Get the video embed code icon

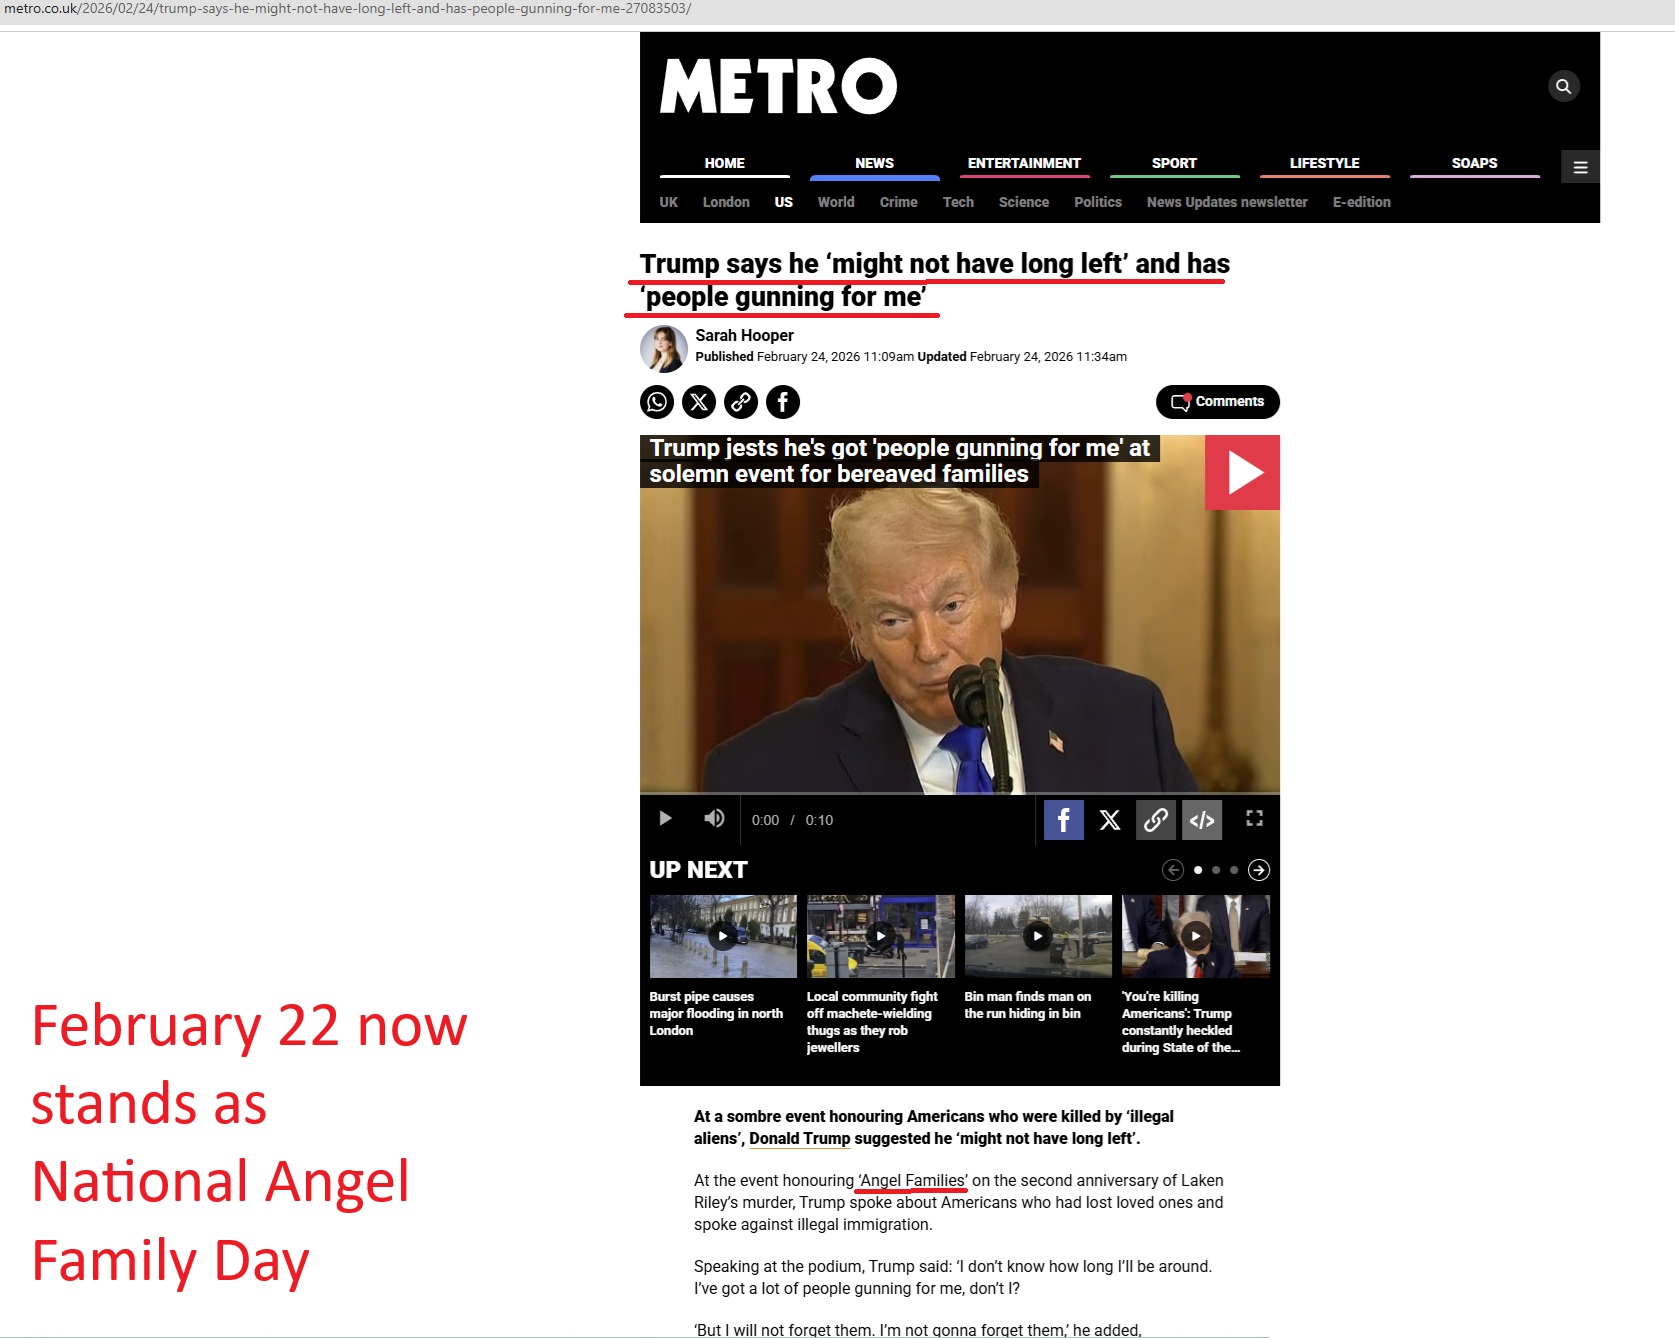(1202, 820)
